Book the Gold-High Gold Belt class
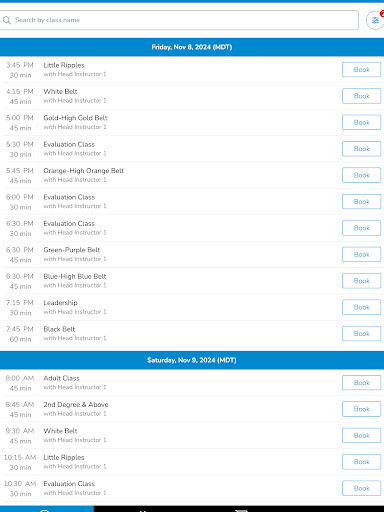This screenshot has height=512, width=384. pyautogui.click(x=361, y=122)
